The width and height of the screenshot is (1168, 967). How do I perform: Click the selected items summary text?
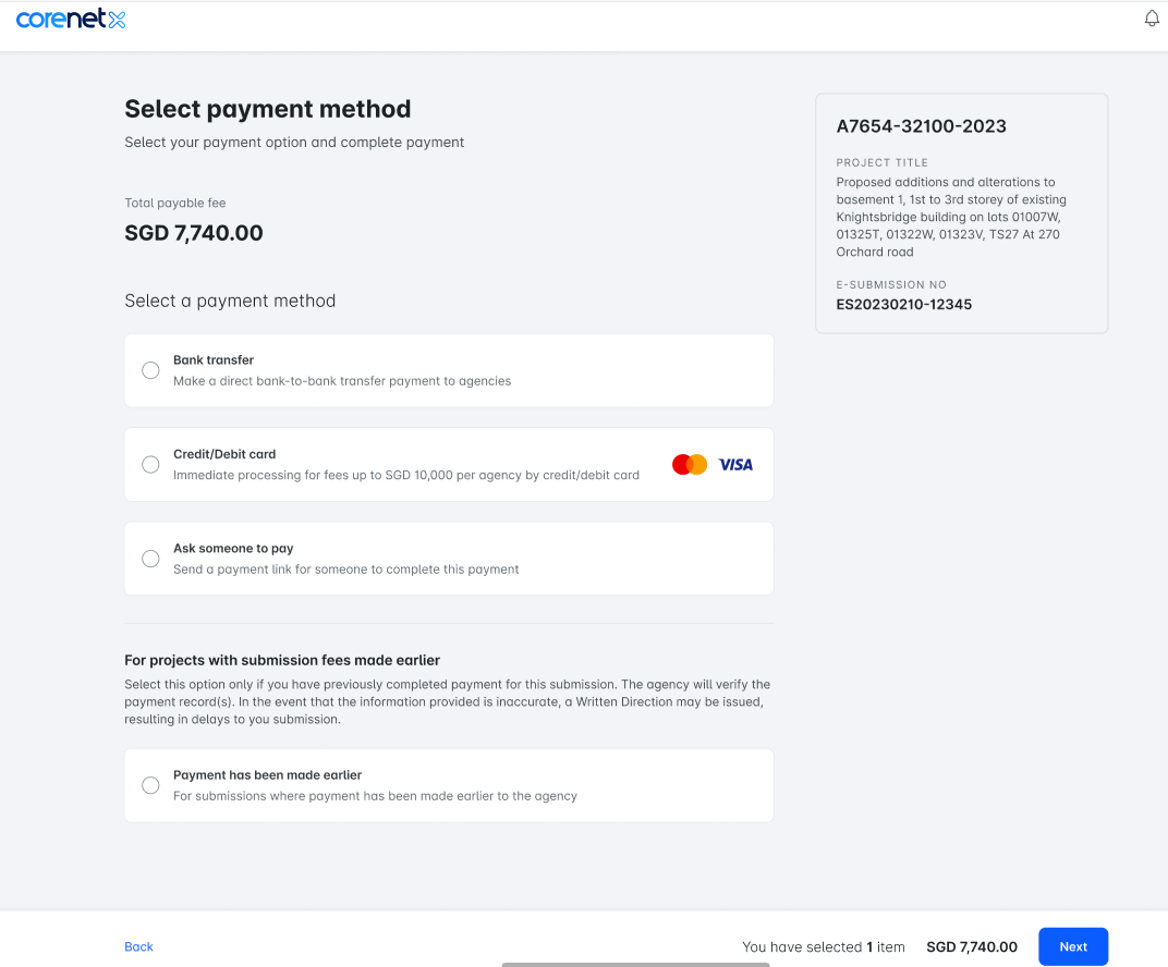point(824,946)
